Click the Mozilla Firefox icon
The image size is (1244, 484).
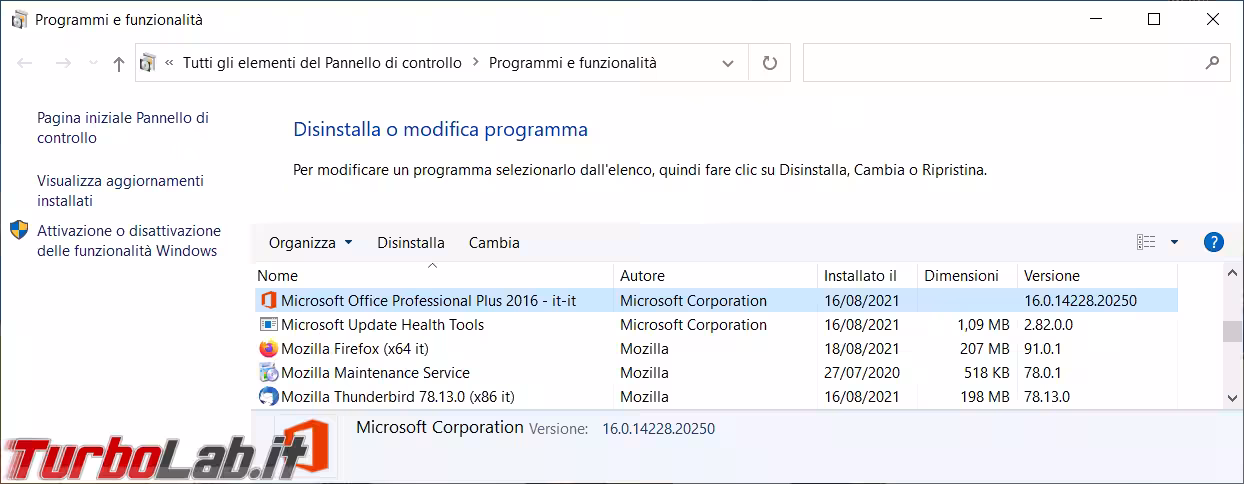point(268,349)
